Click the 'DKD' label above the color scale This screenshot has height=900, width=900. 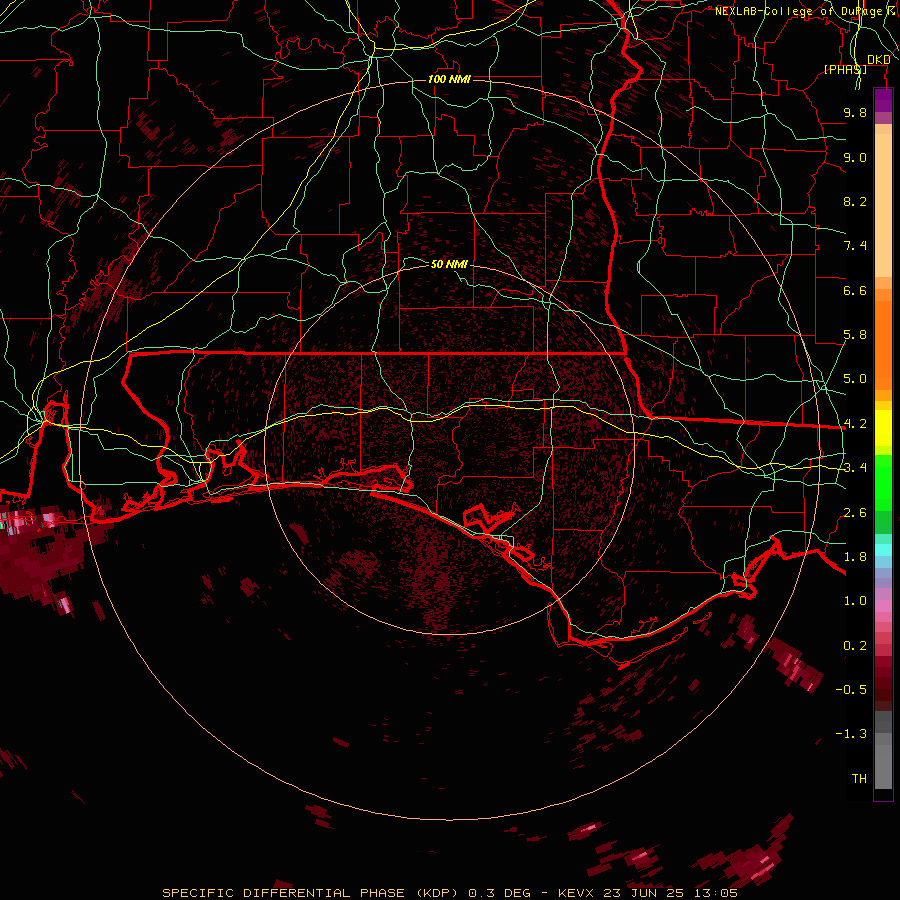(878, 60)
